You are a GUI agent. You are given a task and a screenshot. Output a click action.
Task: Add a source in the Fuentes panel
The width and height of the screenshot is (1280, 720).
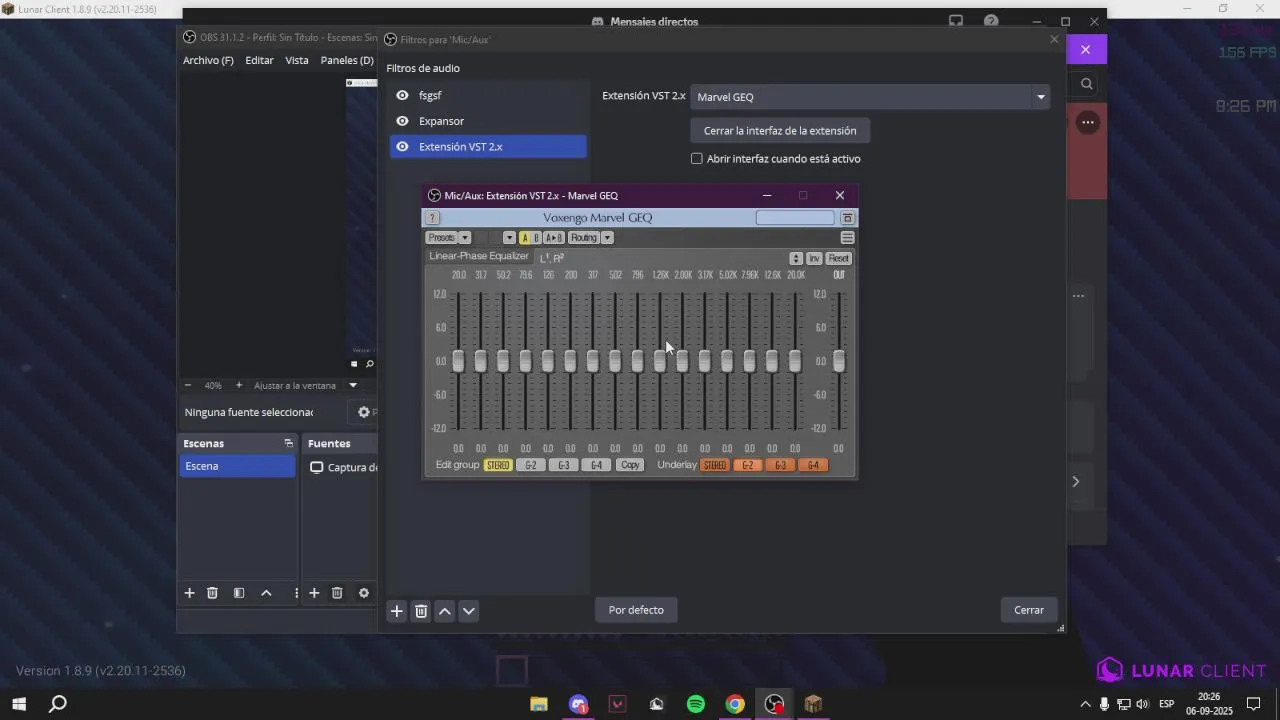pos(314,593)
